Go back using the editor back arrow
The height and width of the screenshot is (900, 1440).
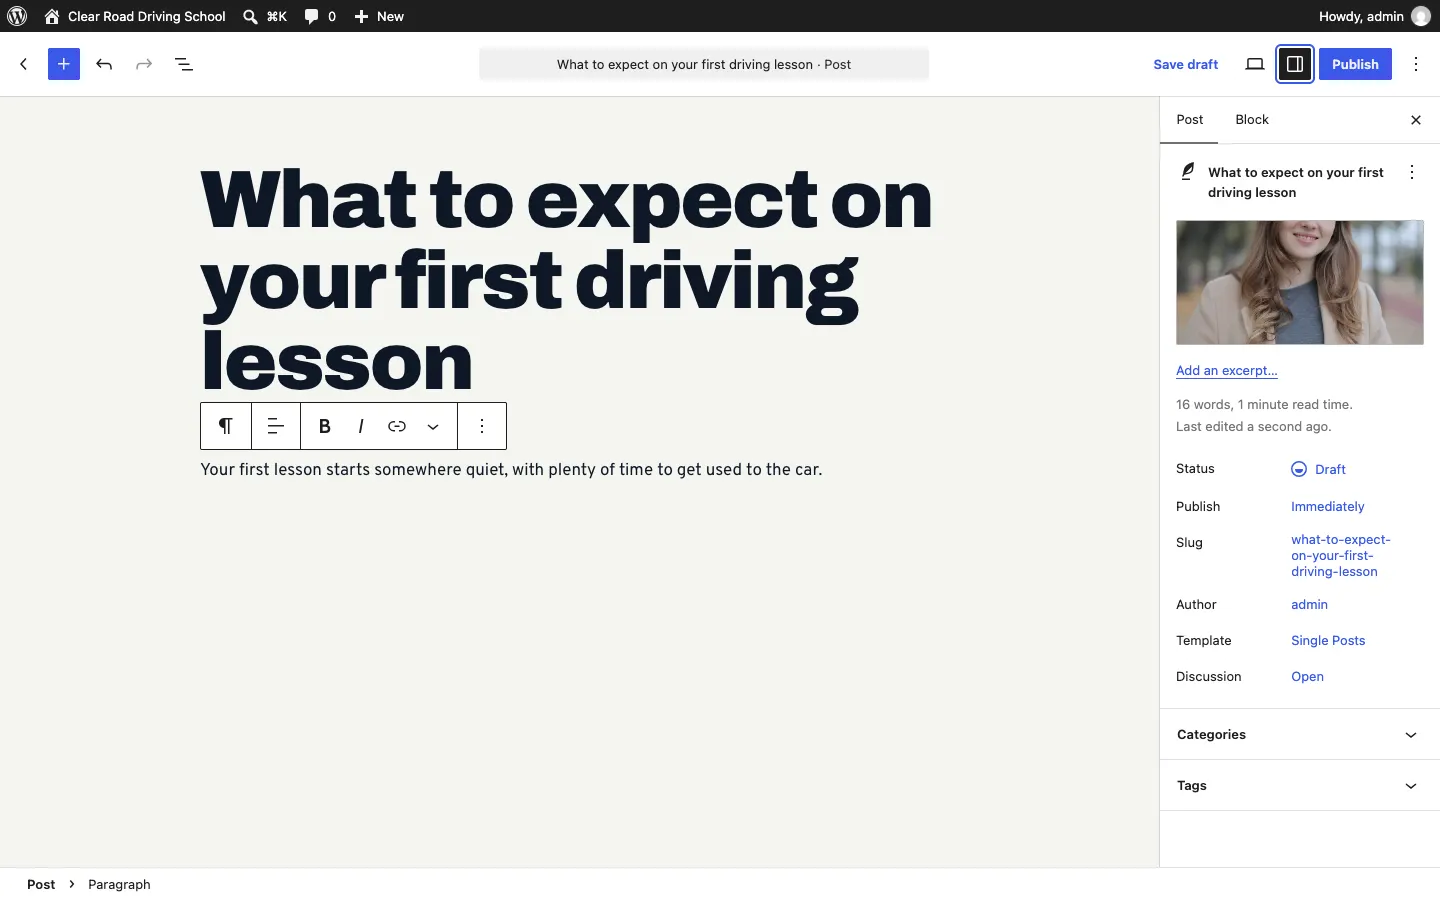pos(24,64)
